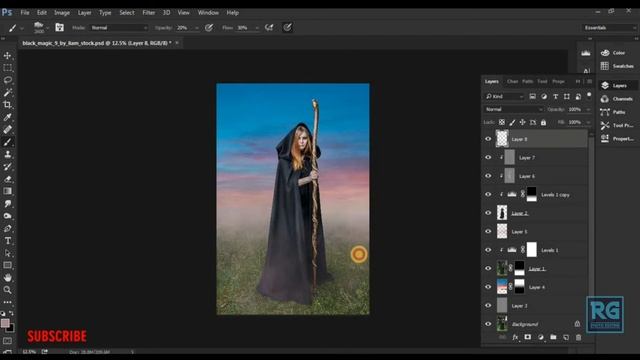Viewport: 640px width, 360px height.
Task: Open the brush preset picker dropdown
Action: (x=47, y=28)
